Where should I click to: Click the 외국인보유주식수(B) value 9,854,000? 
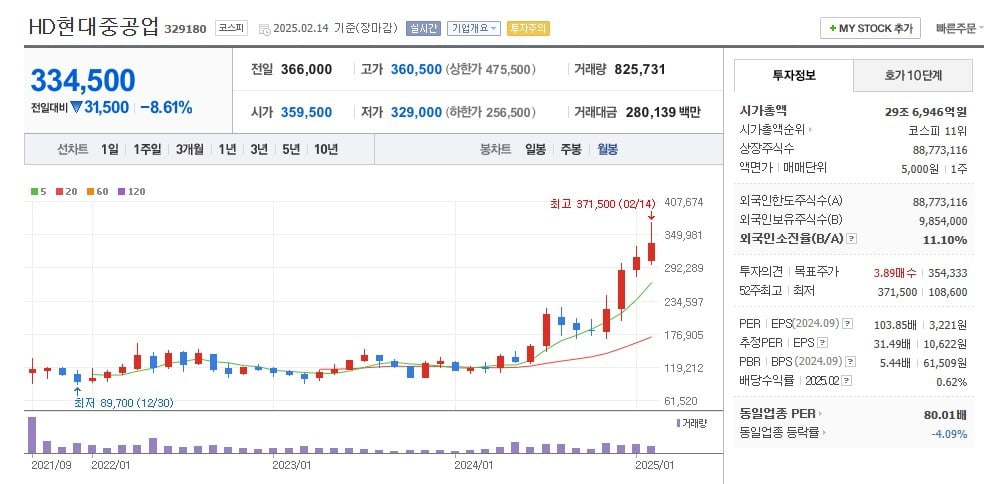[944, 221]
